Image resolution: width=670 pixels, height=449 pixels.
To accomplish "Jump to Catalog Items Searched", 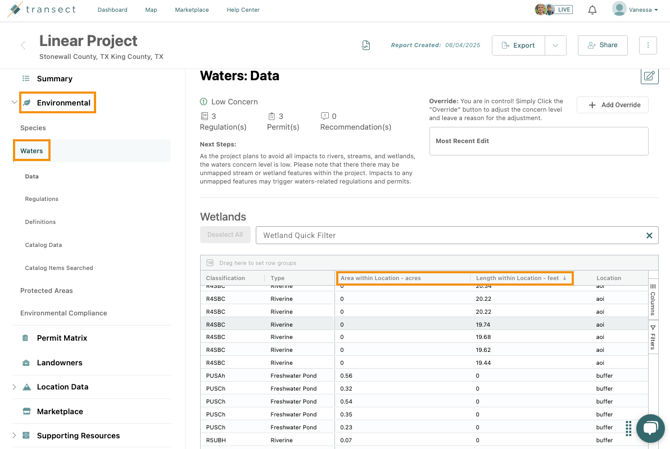I will pos(59,268).
